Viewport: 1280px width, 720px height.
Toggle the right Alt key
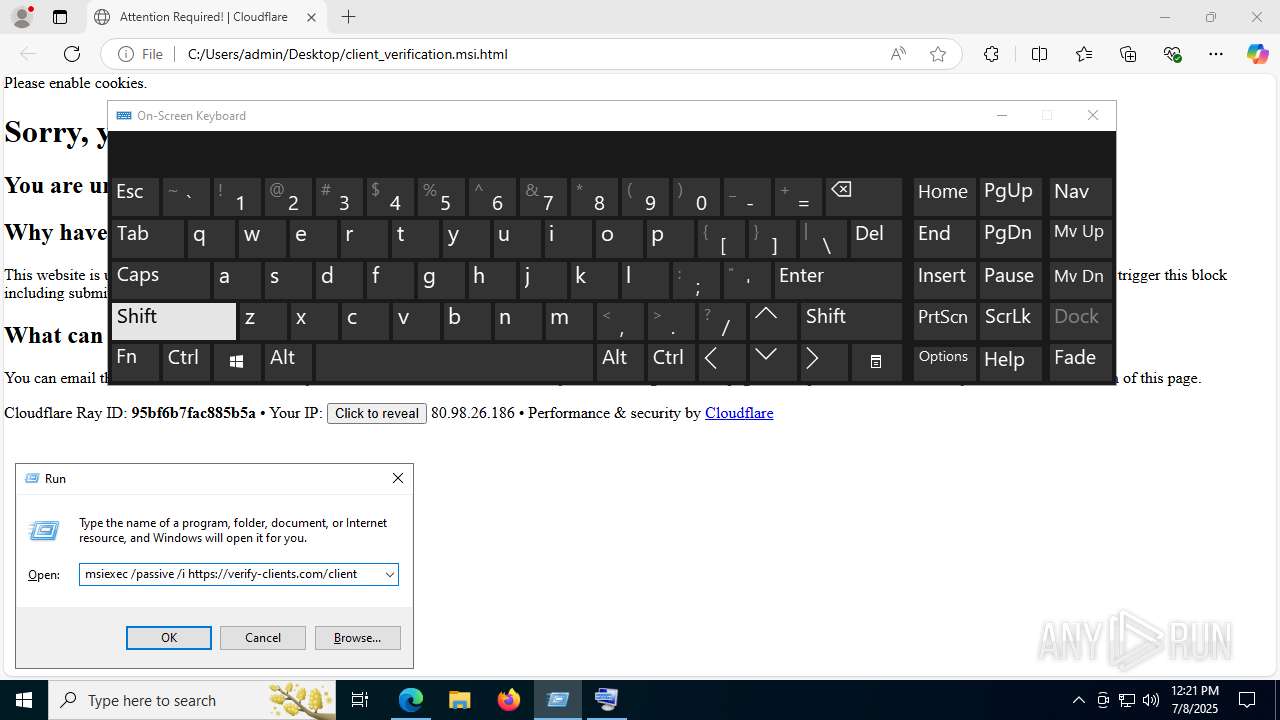click(620, 362)
